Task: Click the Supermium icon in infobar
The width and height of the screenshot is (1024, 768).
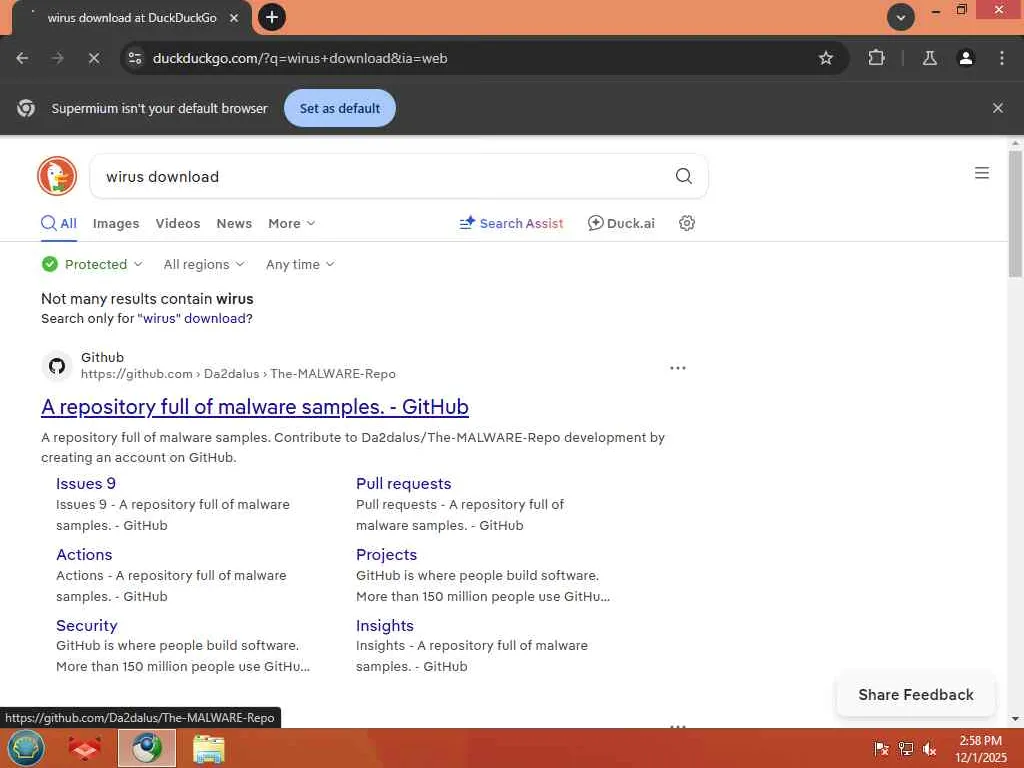Action: click(x=26, y=108)
